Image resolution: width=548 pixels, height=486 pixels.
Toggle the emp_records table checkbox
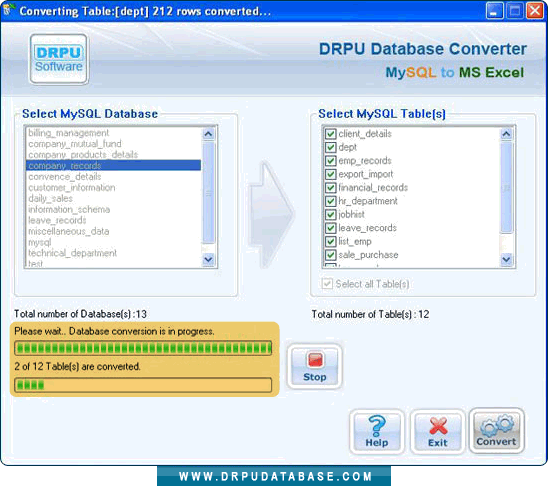(331, 161)
